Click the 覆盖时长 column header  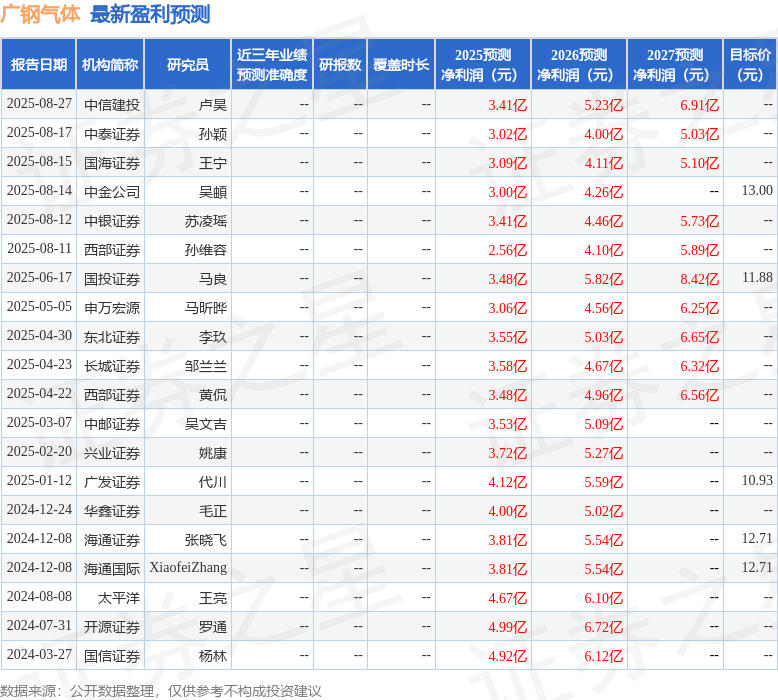coord(401,64)
